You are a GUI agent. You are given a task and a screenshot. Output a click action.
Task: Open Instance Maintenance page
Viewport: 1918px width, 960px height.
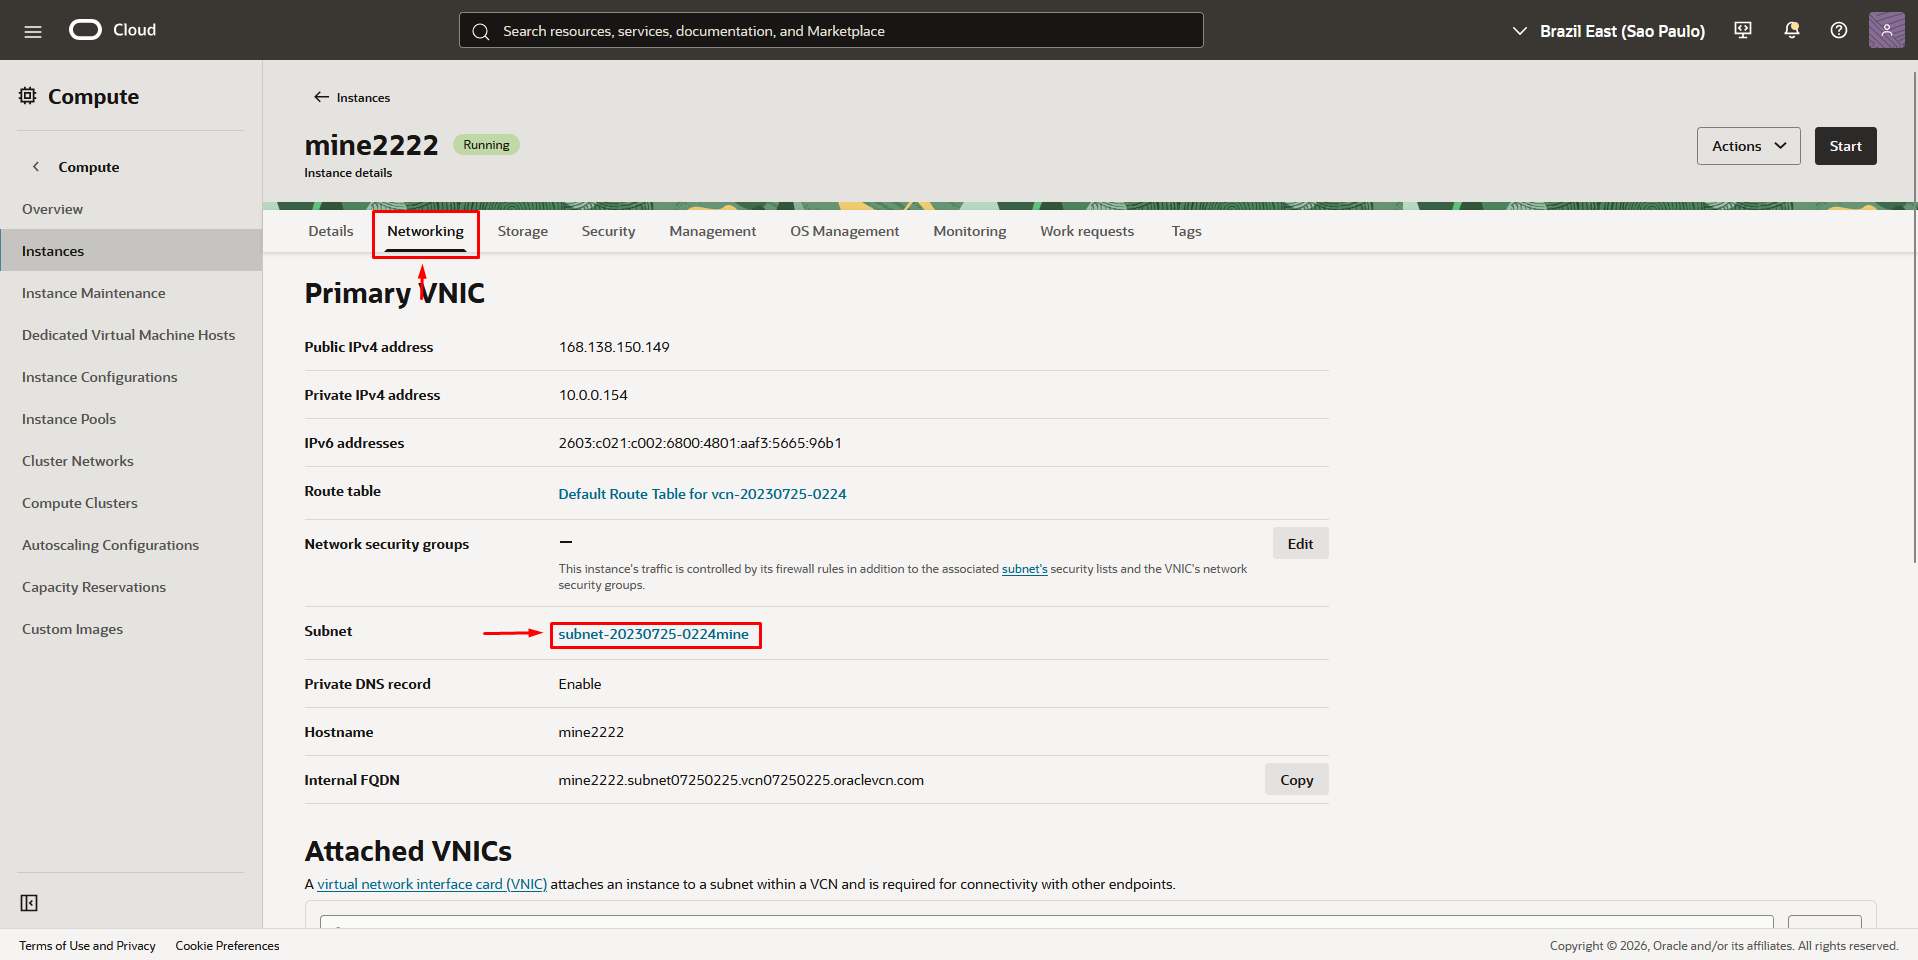coord(131,293)
